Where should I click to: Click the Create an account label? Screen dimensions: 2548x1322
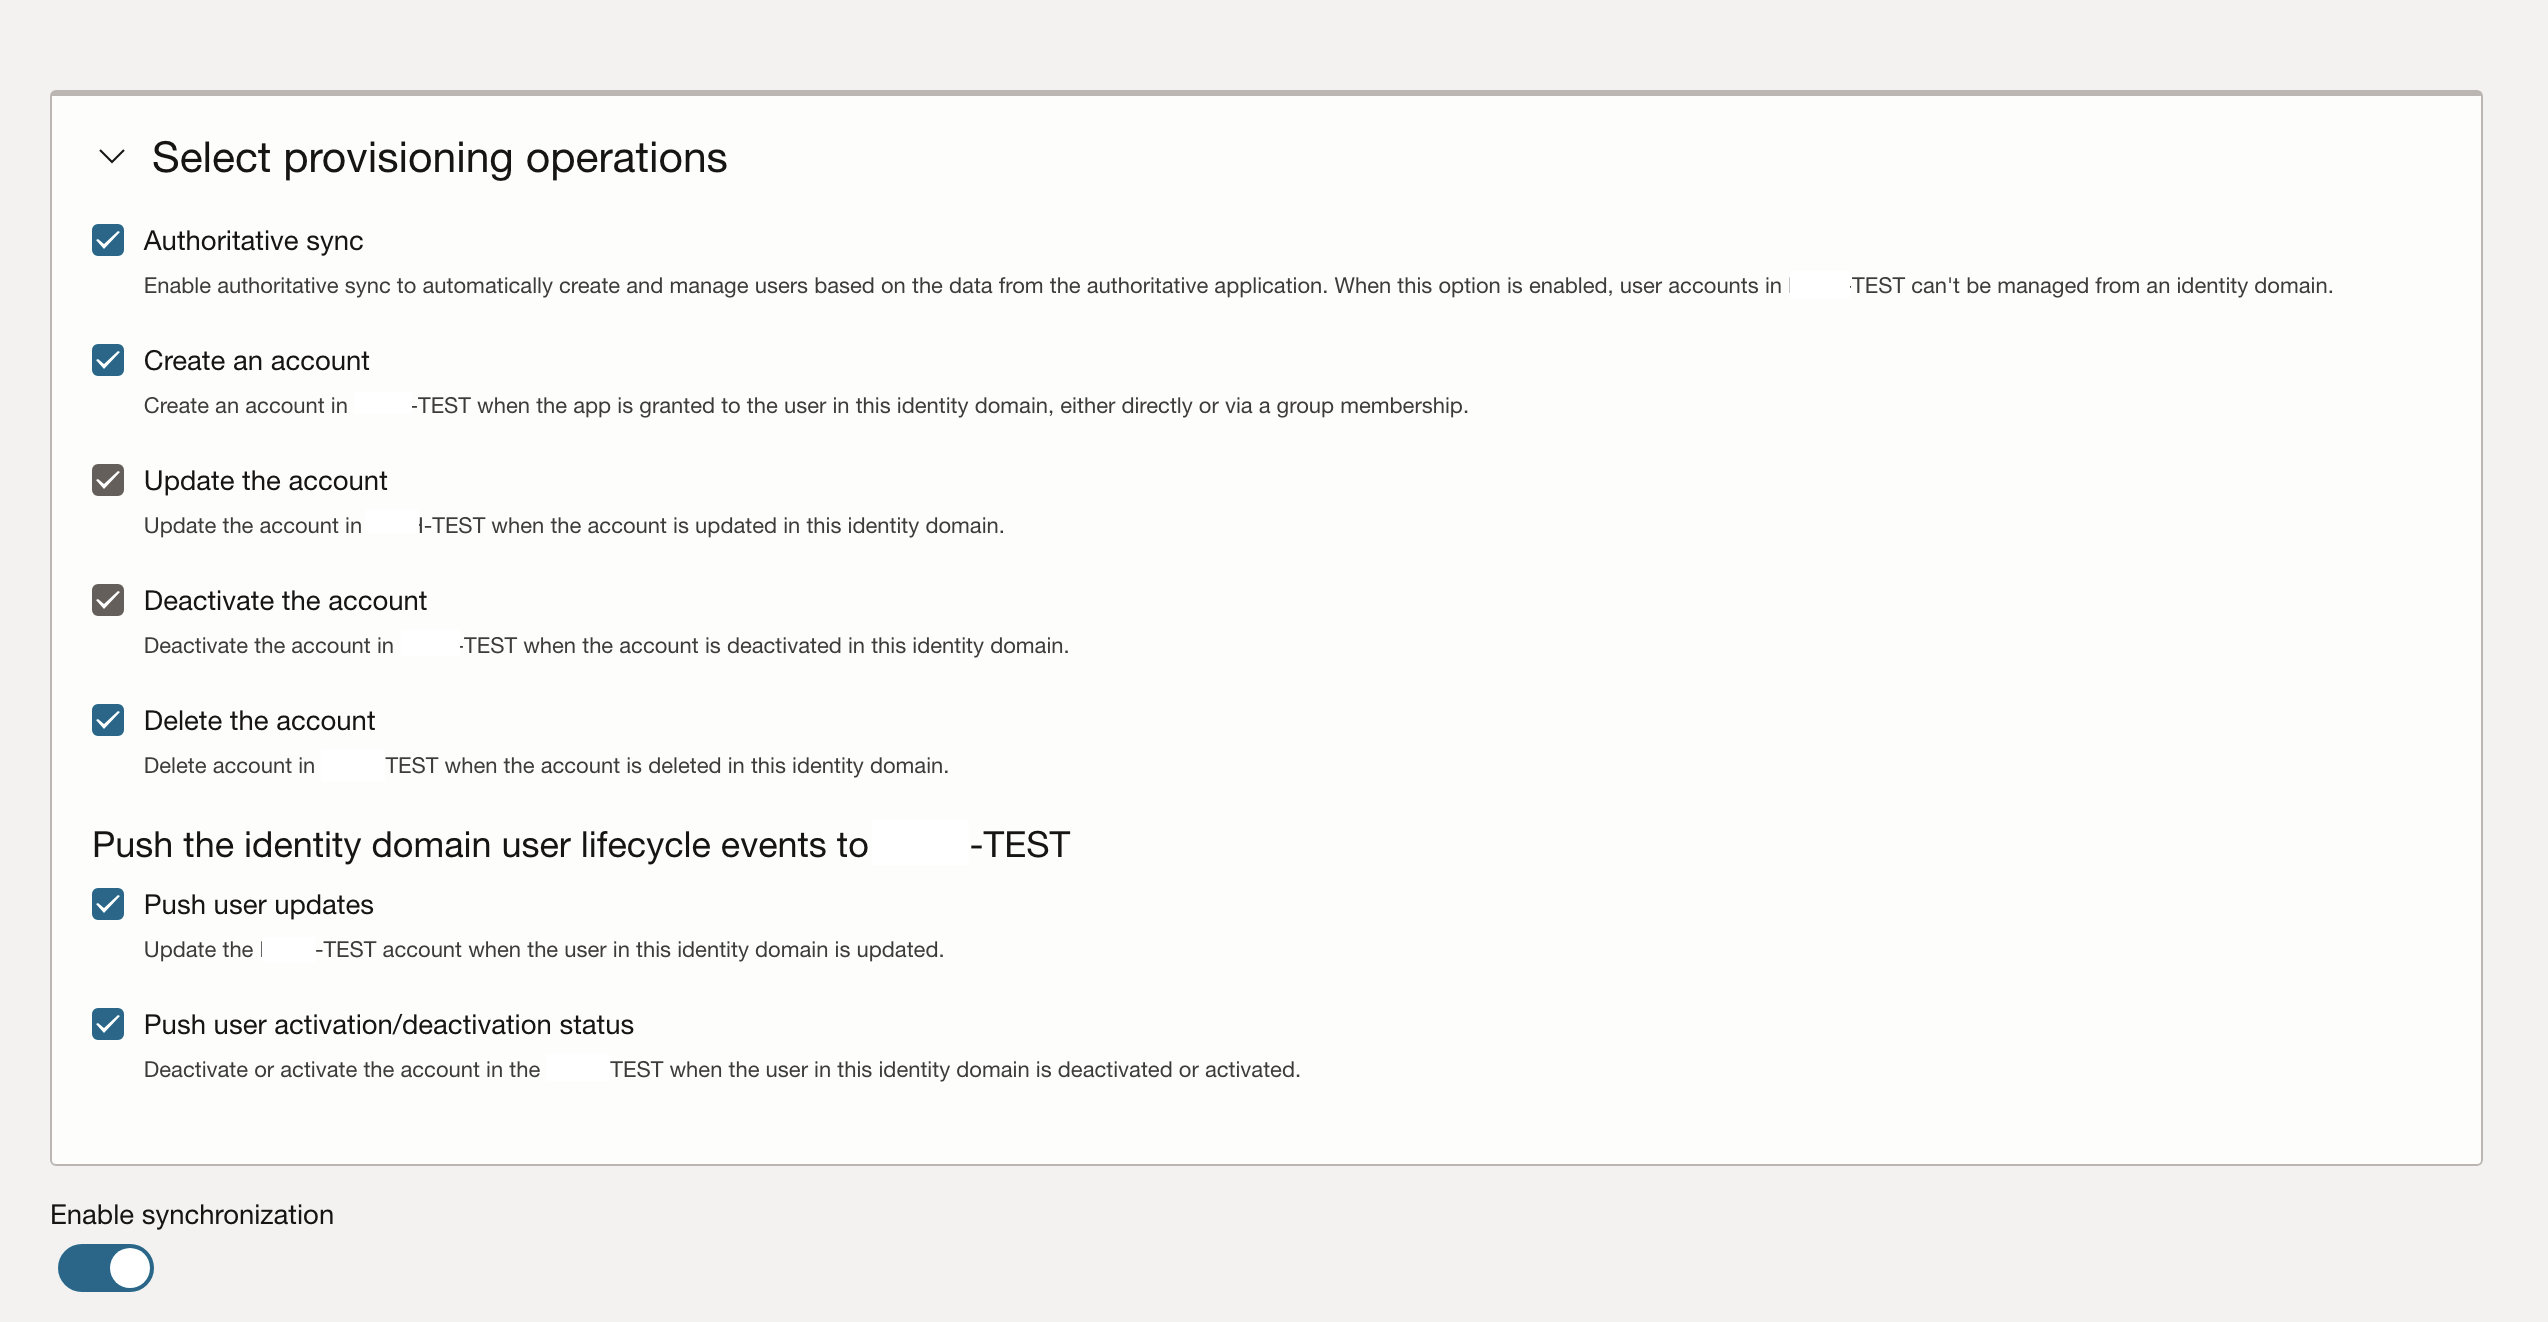[x=256, y=360]
